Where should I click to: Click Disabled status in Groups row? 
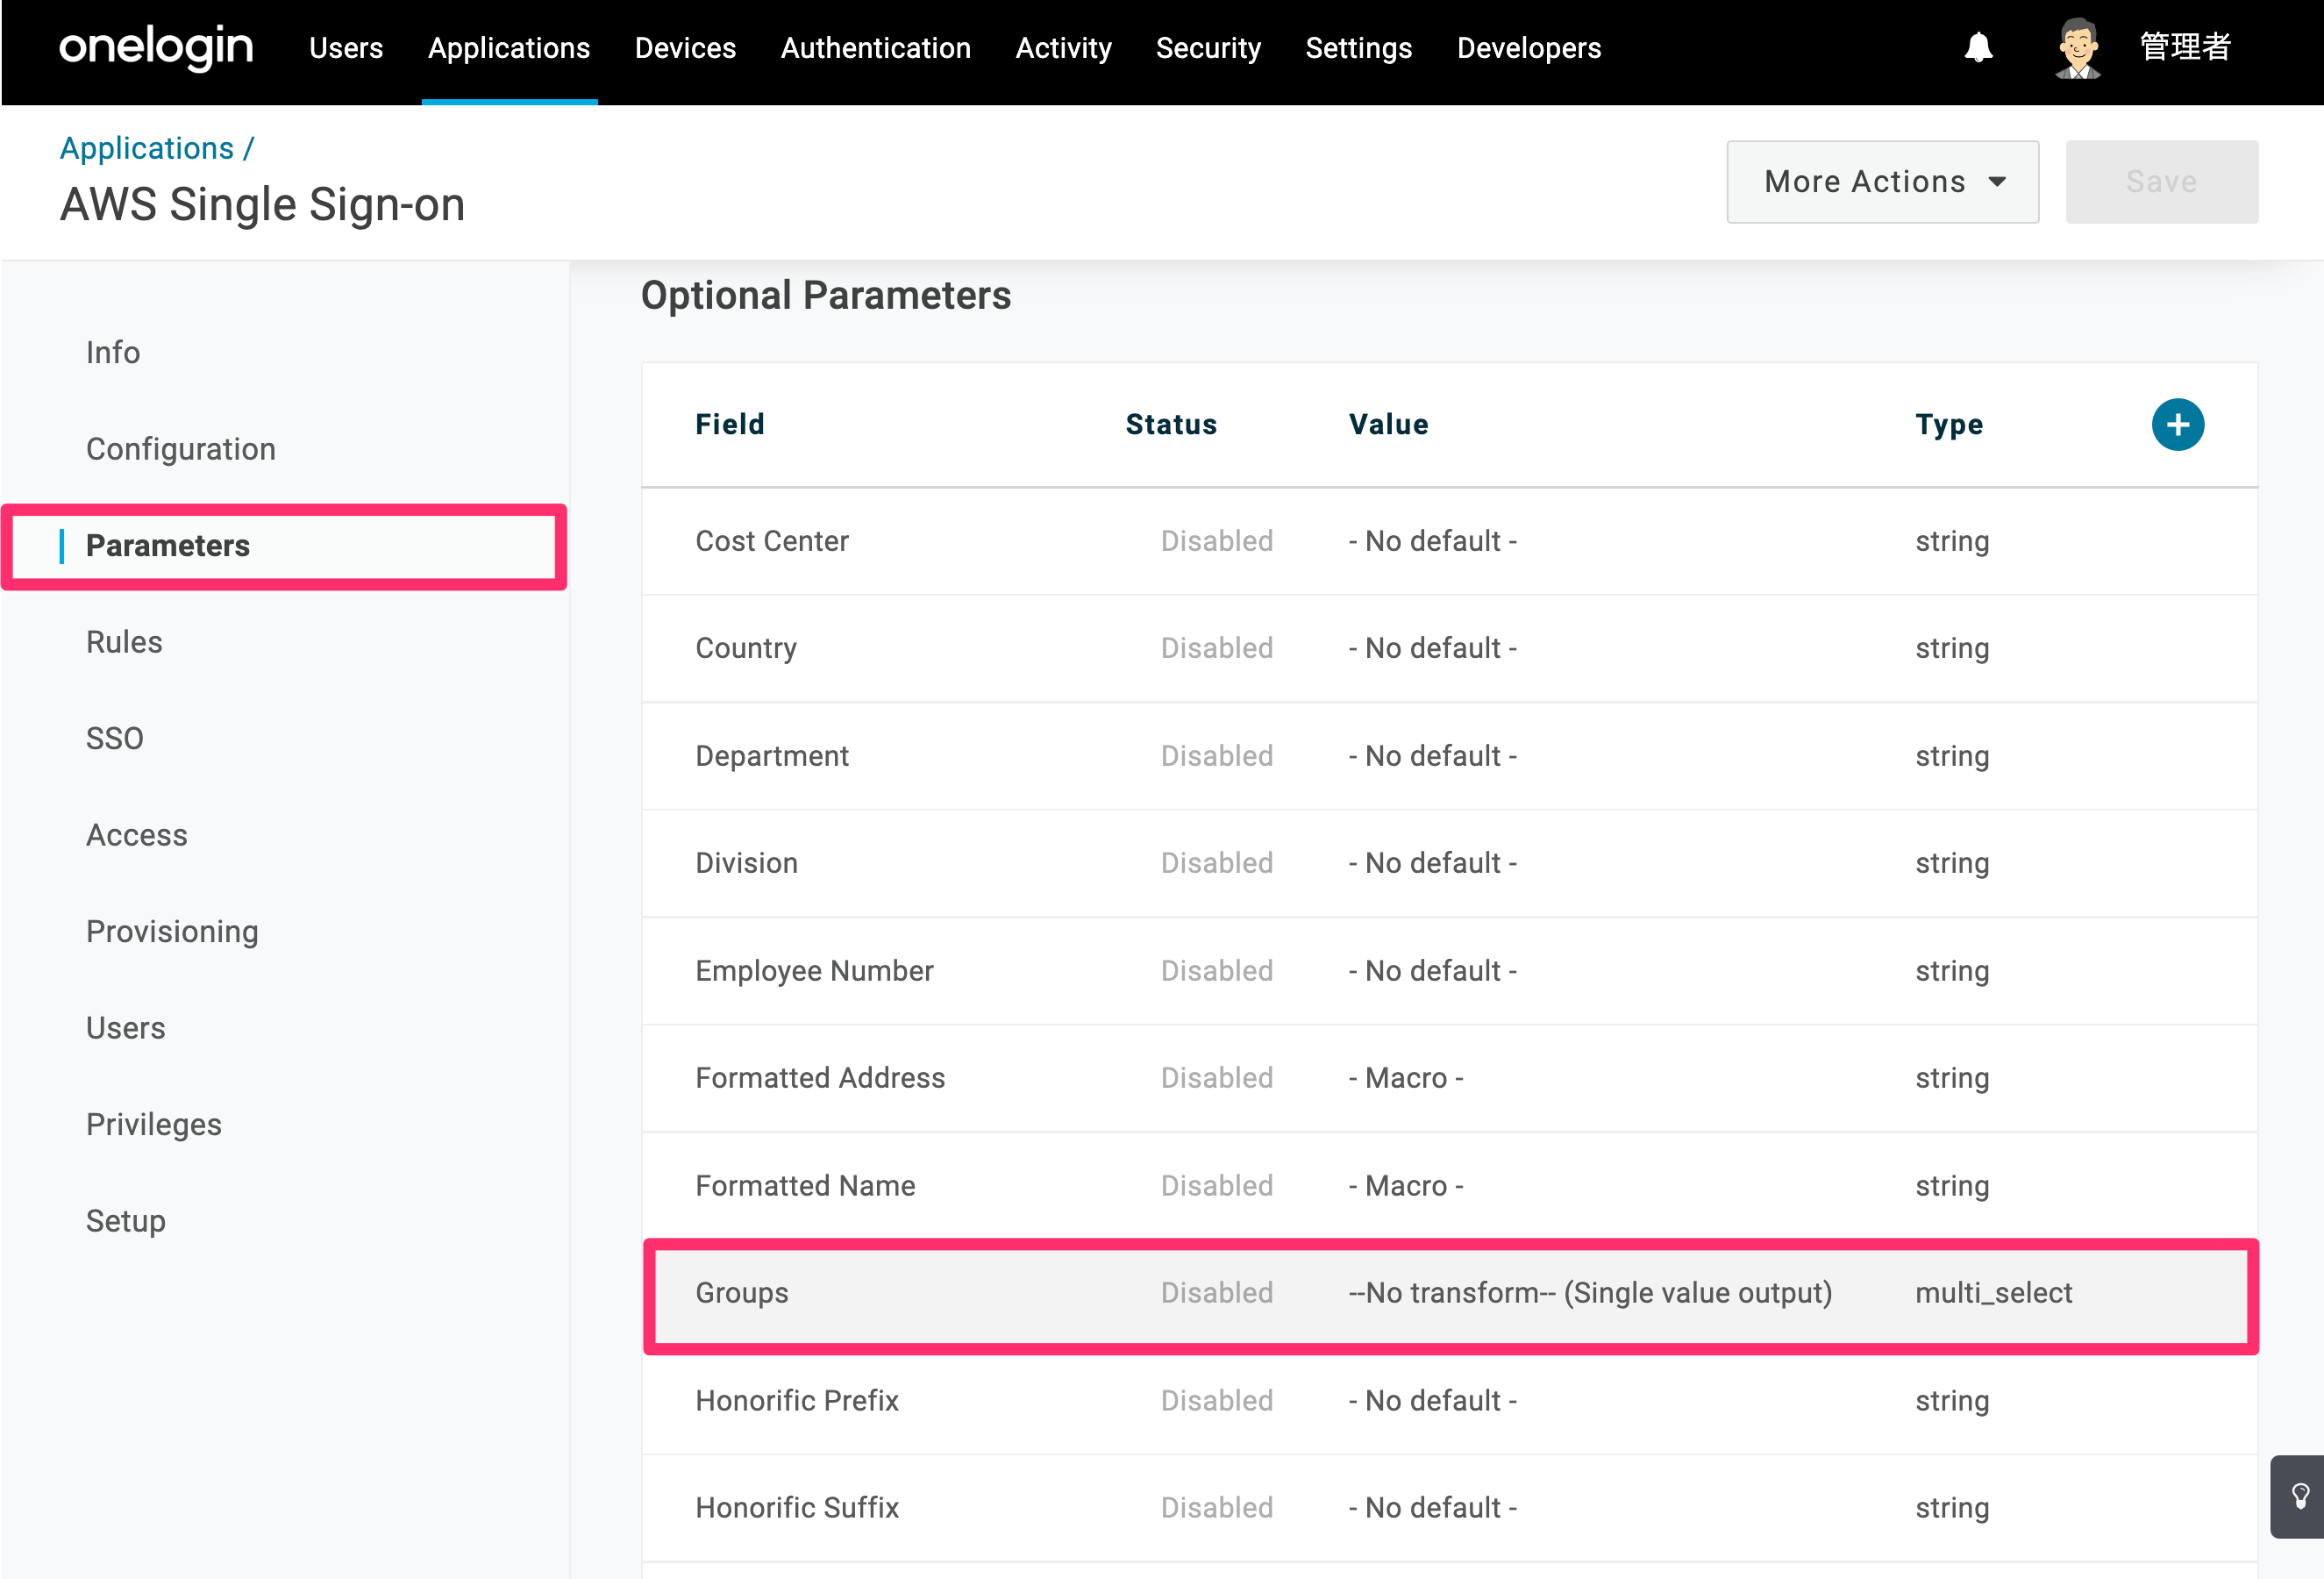click(x=1216, y=1293)
